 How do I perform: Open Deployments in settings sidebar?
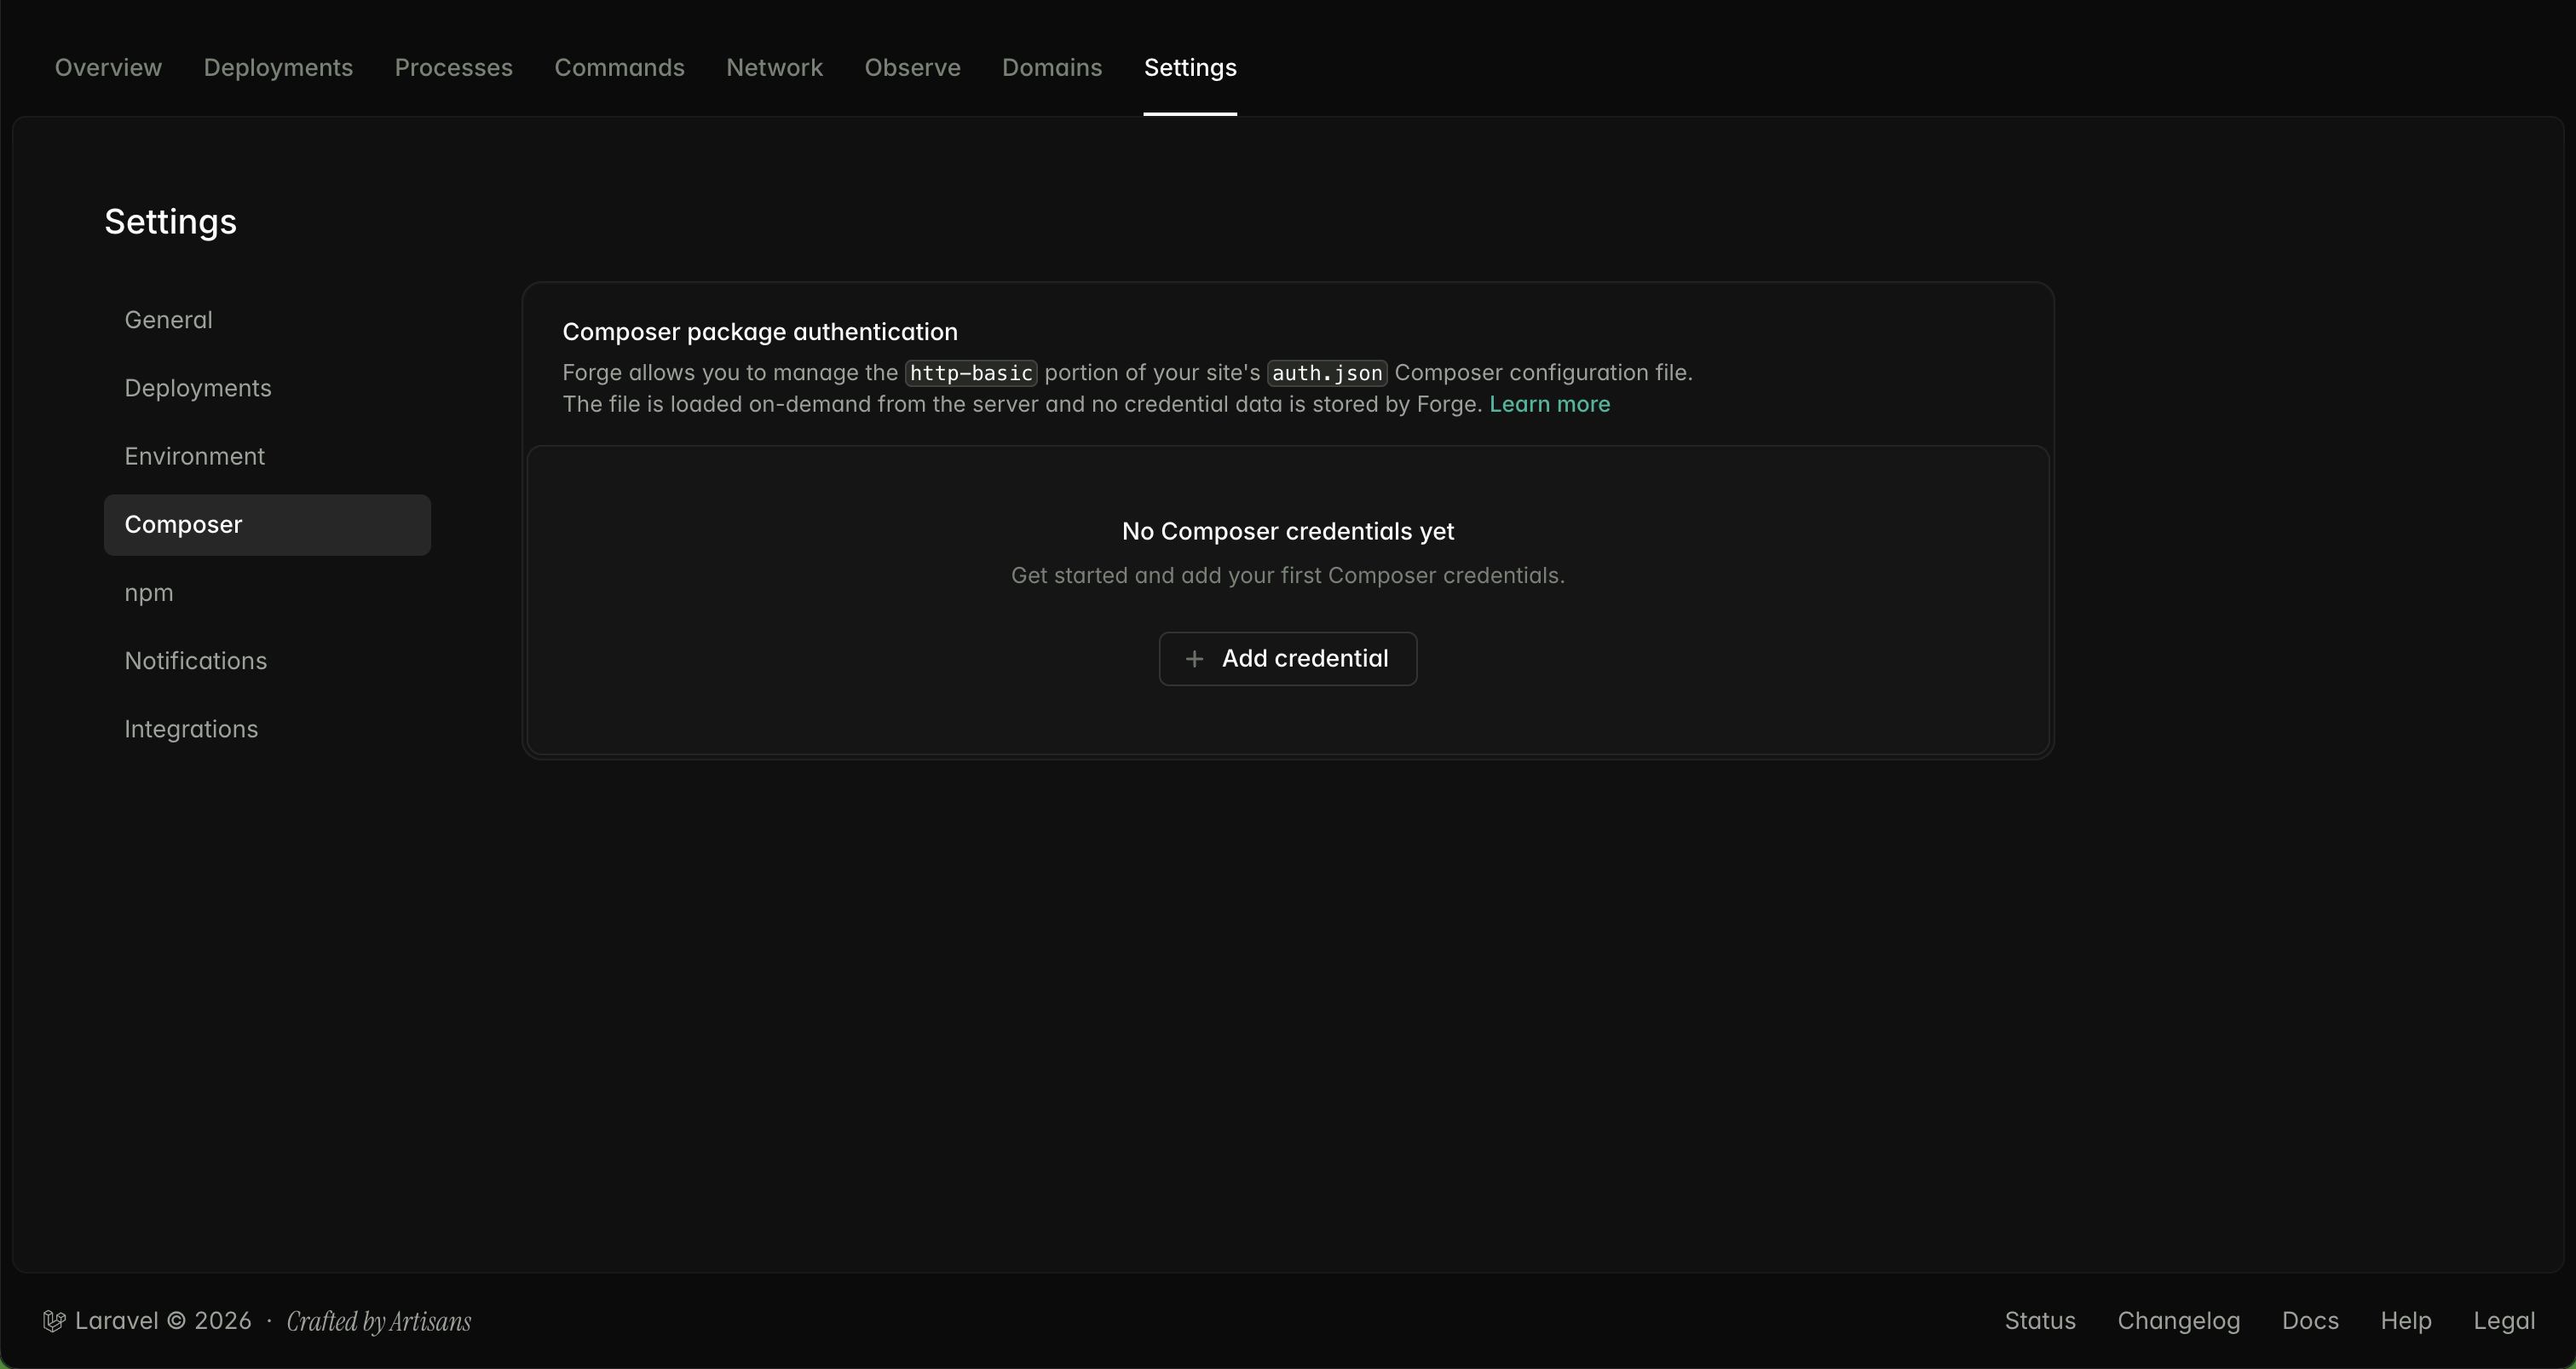coord(267,388)
